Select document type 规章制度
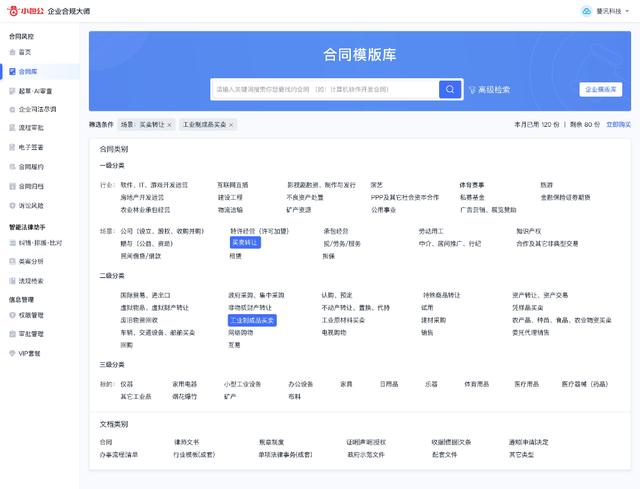 click(271, 442)
